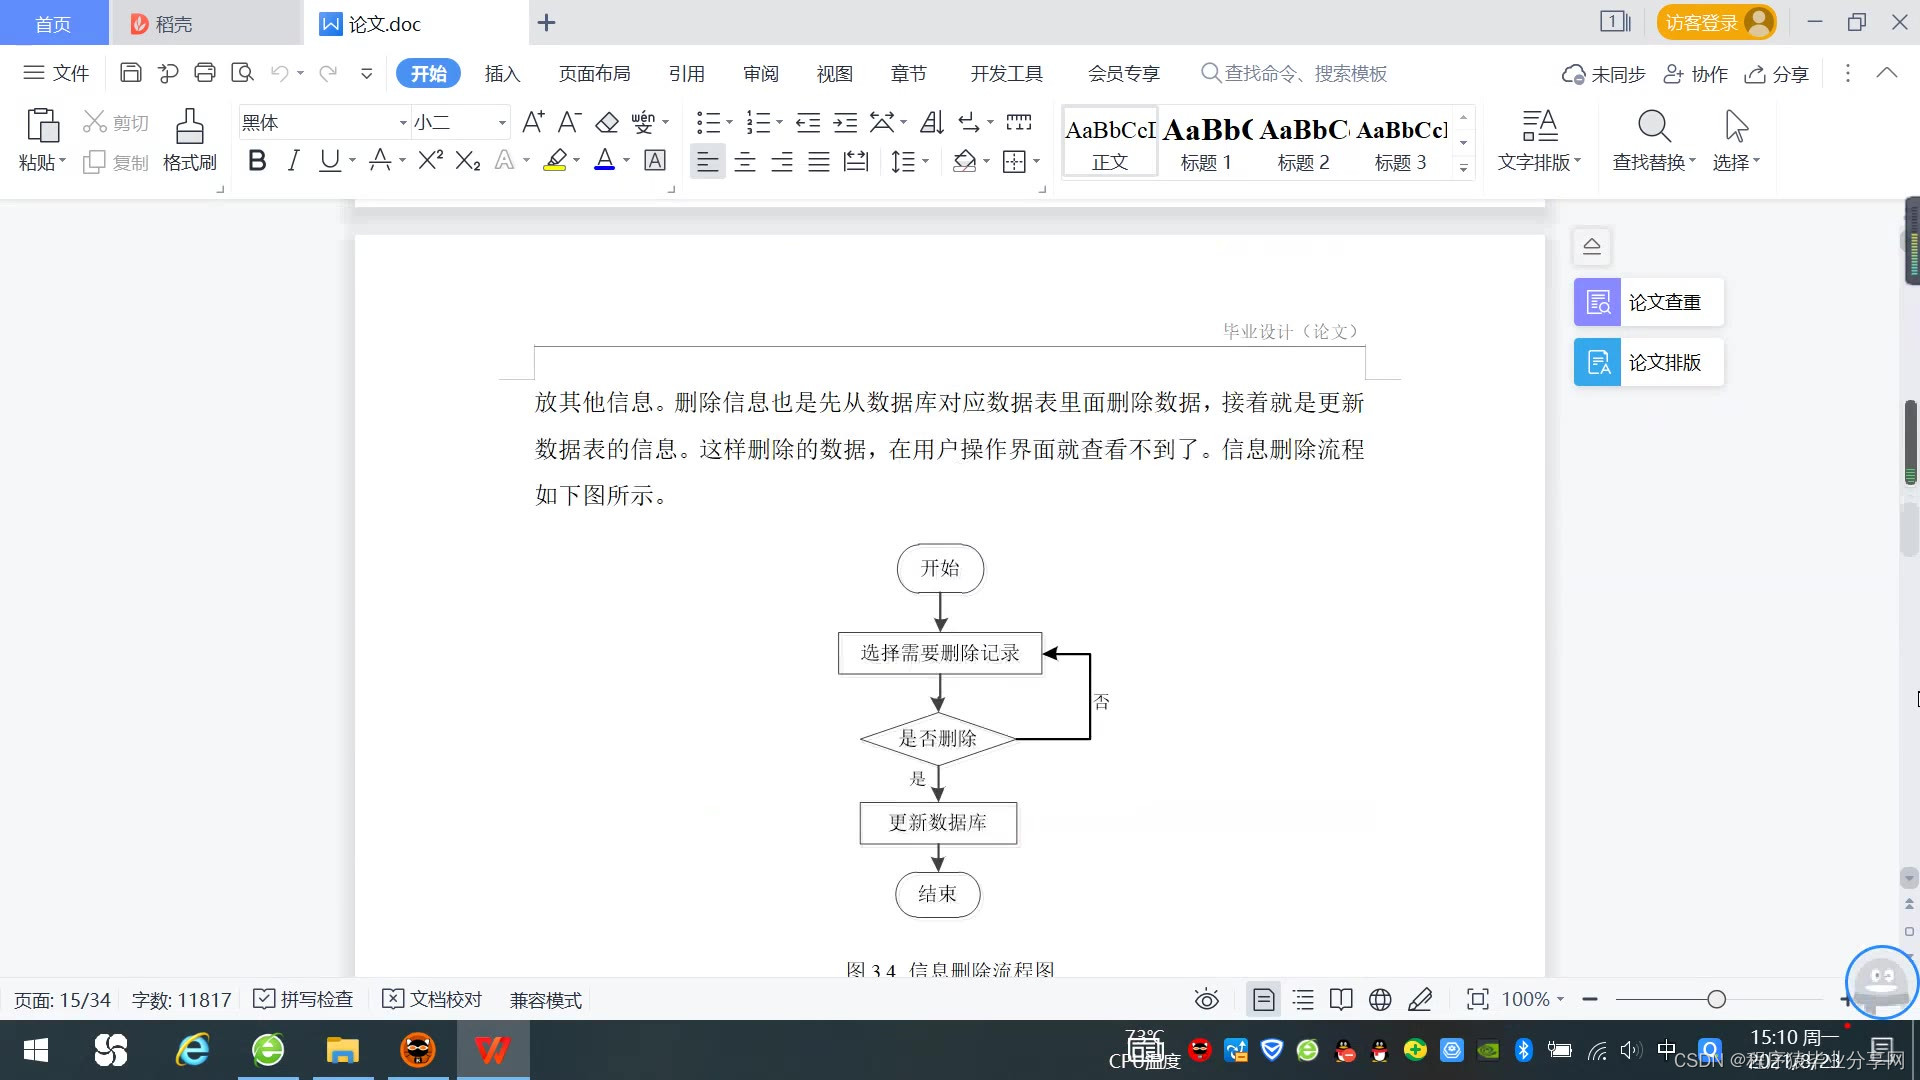The width and height of the screenshot is (1920, 1080).
Task: Toggle spell check in status bar
Action: click(x=304, y=999)
